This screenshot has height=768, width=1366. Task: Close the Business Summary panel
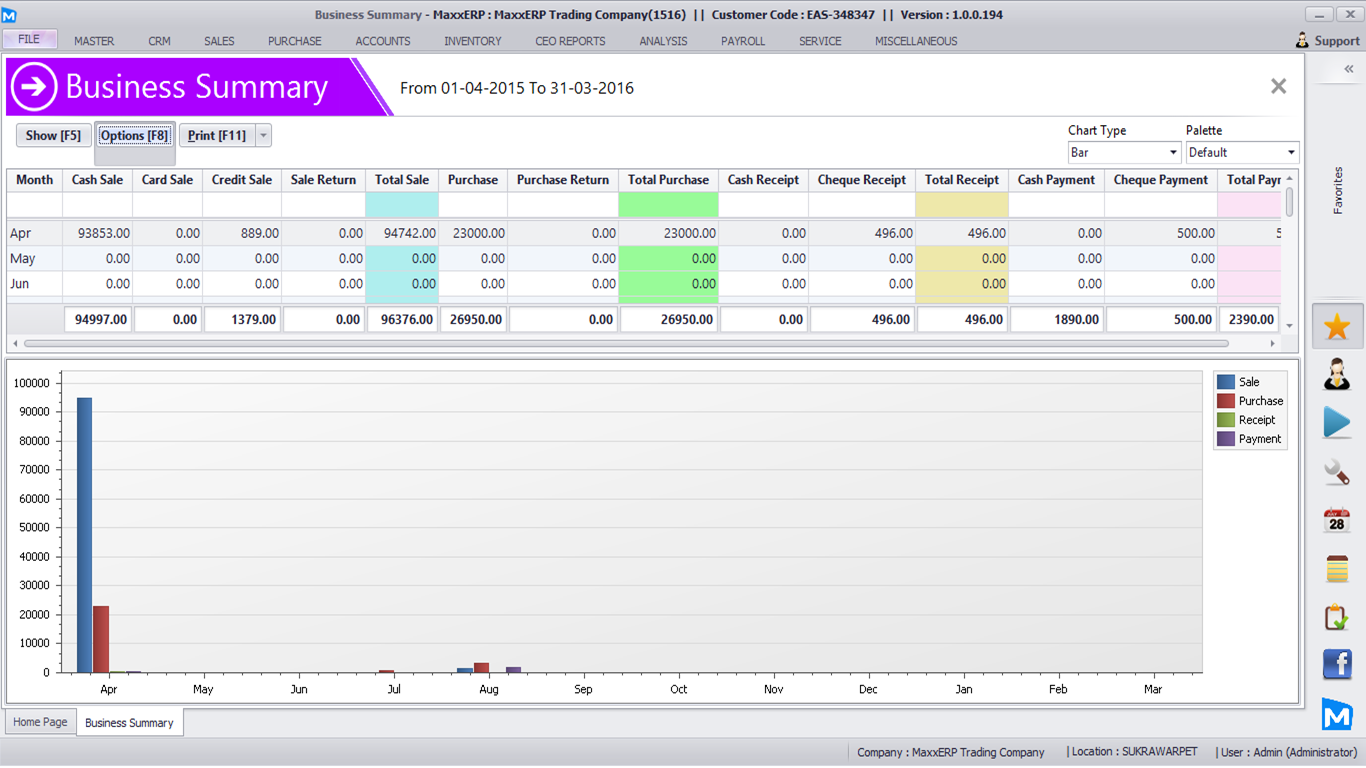click(1278, 87)
